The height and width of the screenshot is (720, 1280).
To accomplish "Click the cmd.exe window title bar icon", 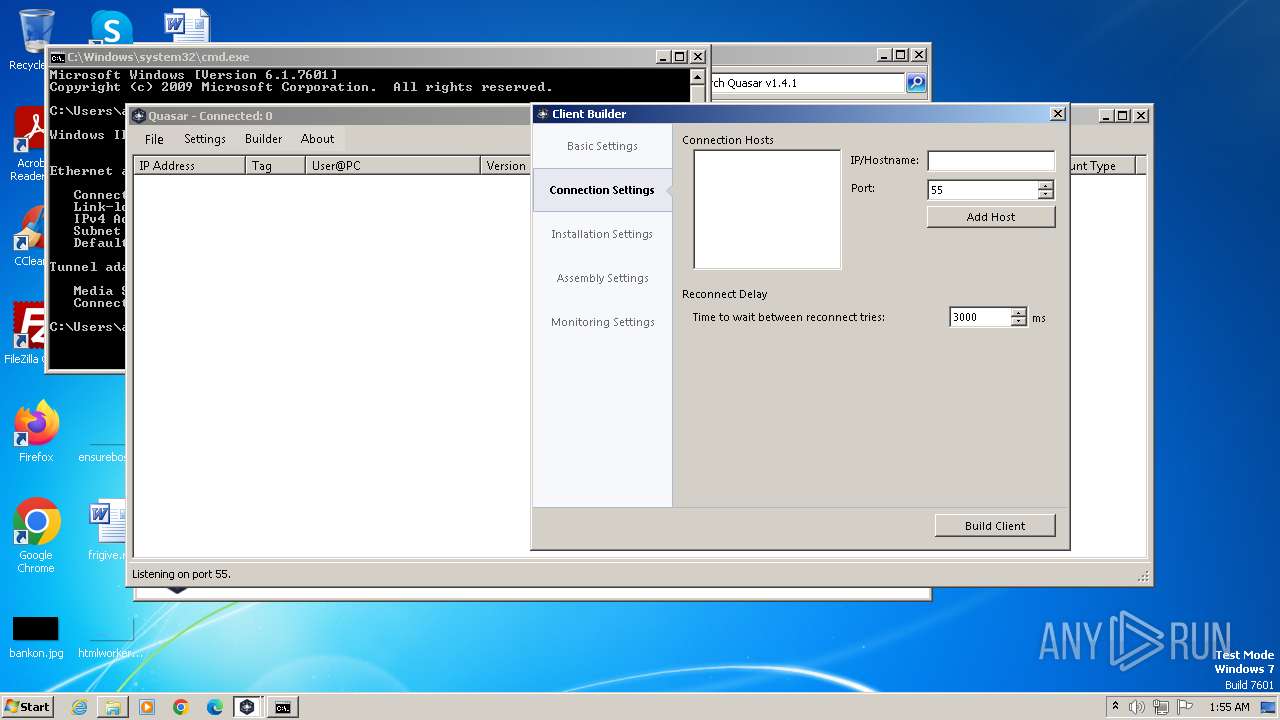I will pos(58,57).
